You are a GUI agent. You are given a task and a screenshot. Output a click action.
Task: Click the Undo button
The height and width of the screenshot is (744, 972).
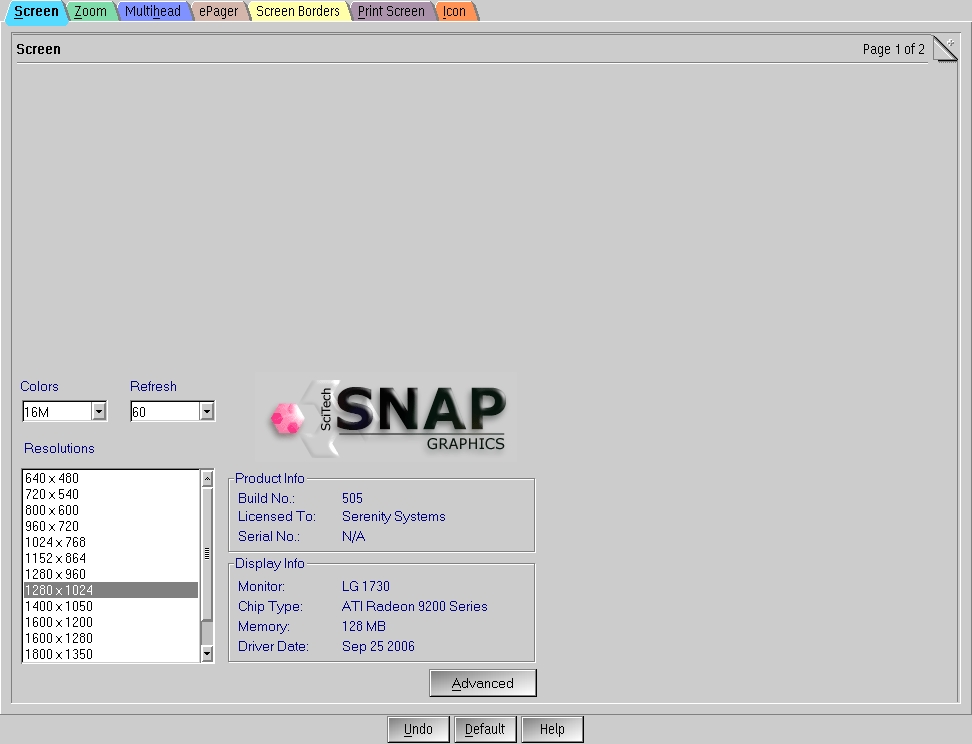coord(418,729)
